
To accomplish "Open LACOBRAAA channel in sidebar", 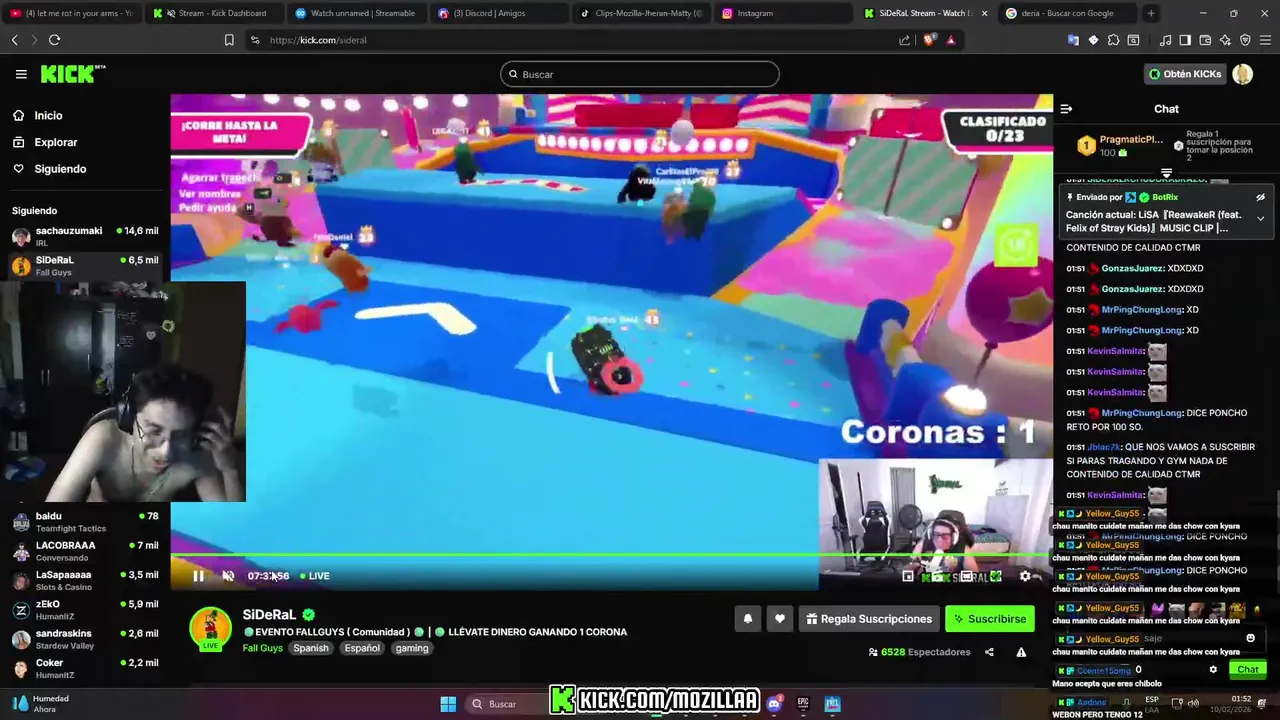I will coord(84,551).
